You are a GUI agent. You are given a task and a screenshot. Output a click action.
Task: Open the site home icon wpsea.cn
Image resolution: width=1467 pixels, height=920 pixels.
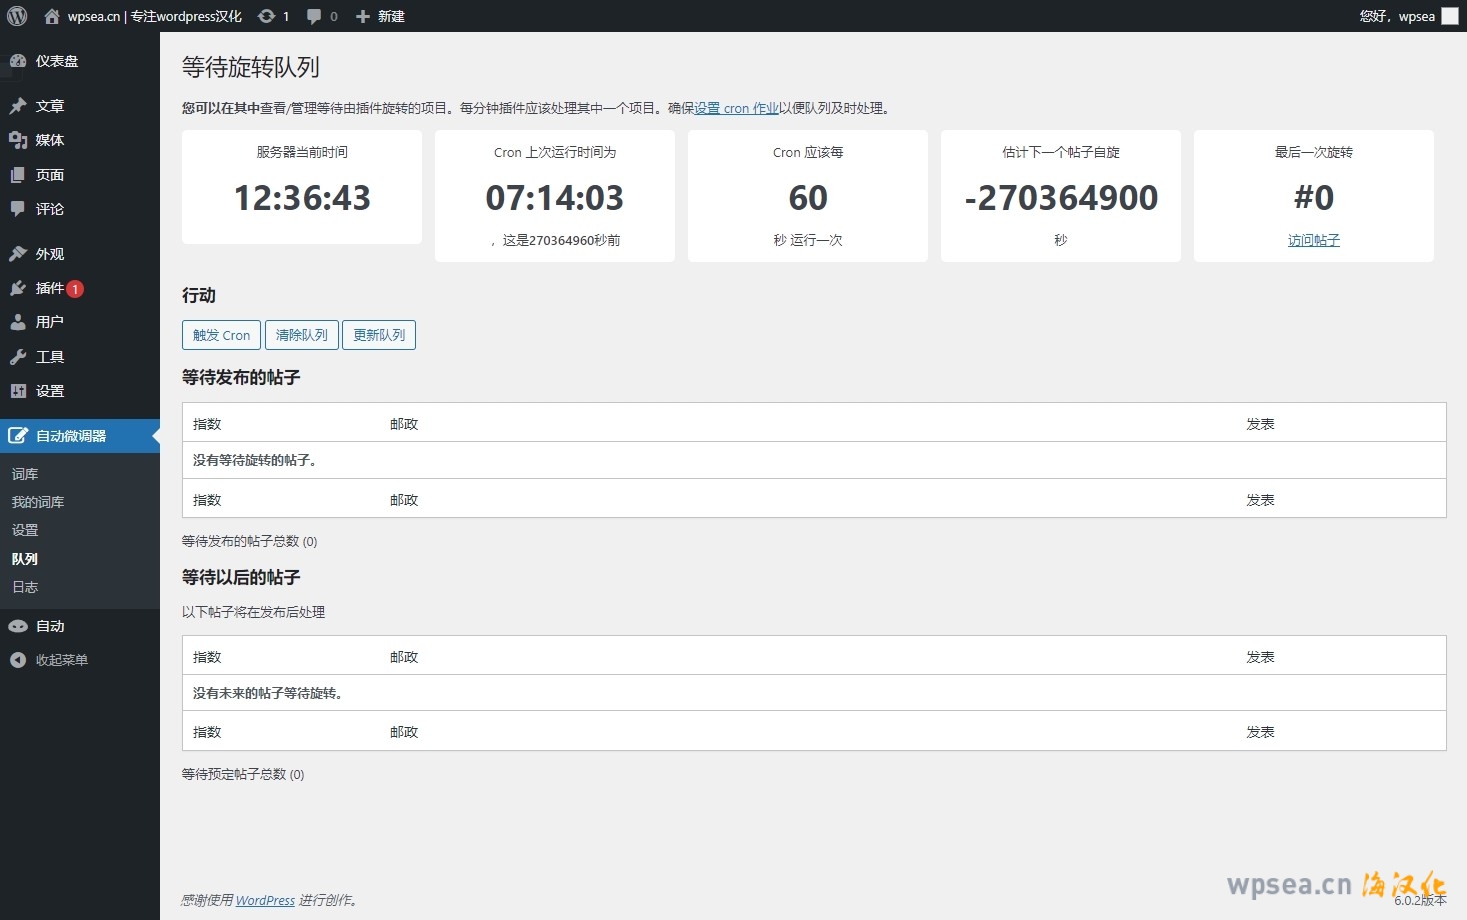[x=52, y=16]
